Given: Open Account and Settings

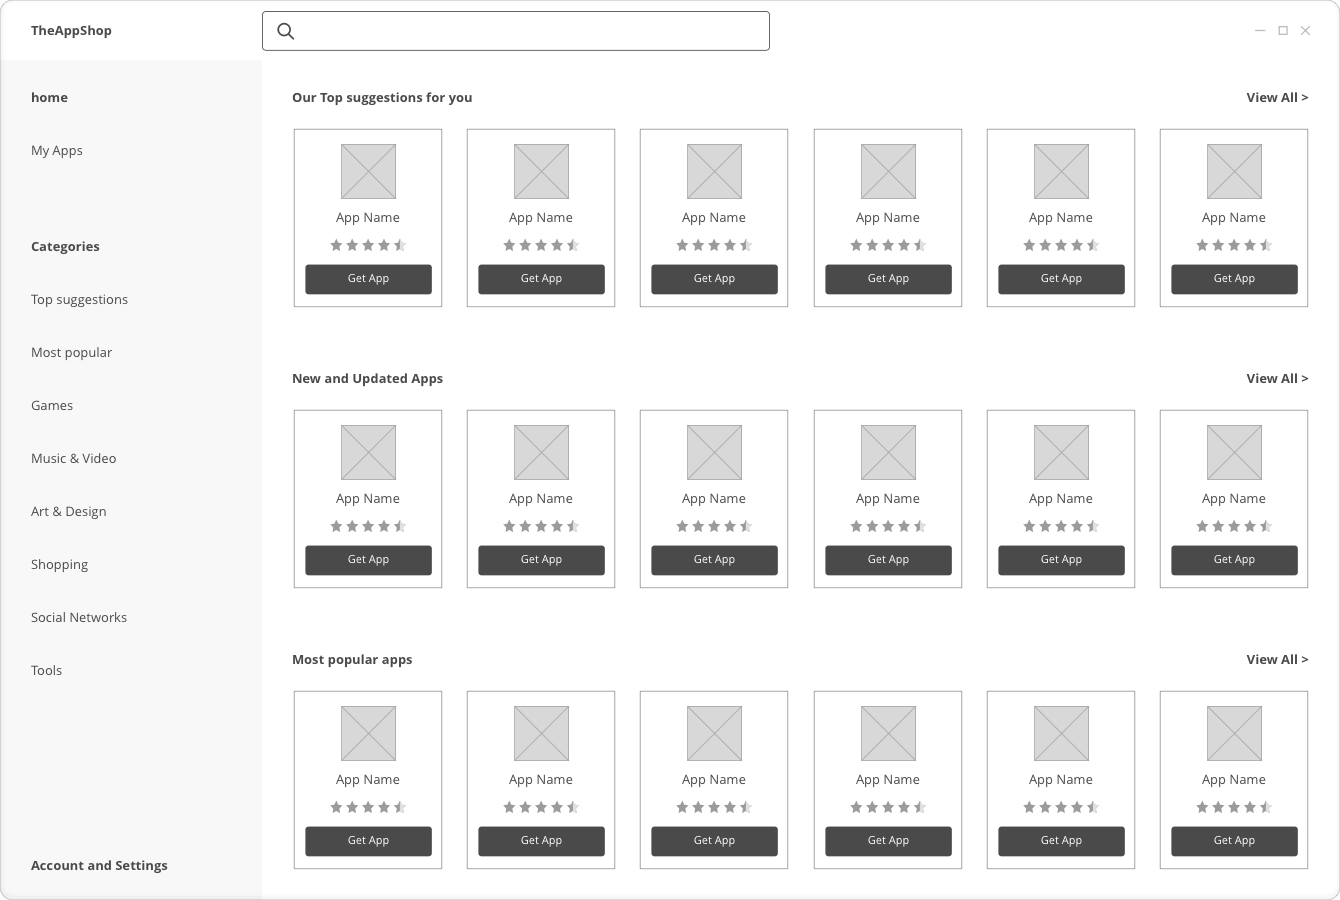Looking at the screenshot, I should (99, 866).
